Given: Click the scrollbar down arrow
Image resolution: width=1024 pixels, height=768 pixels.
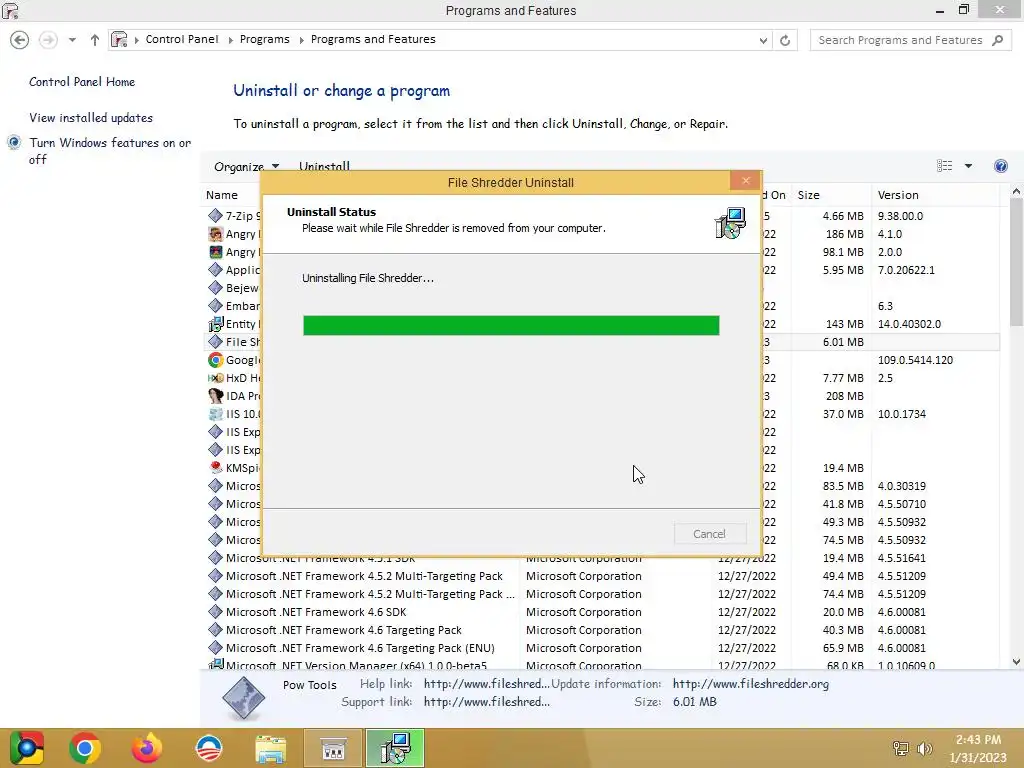Looking at the screenshot, I should click(1016, 661).
